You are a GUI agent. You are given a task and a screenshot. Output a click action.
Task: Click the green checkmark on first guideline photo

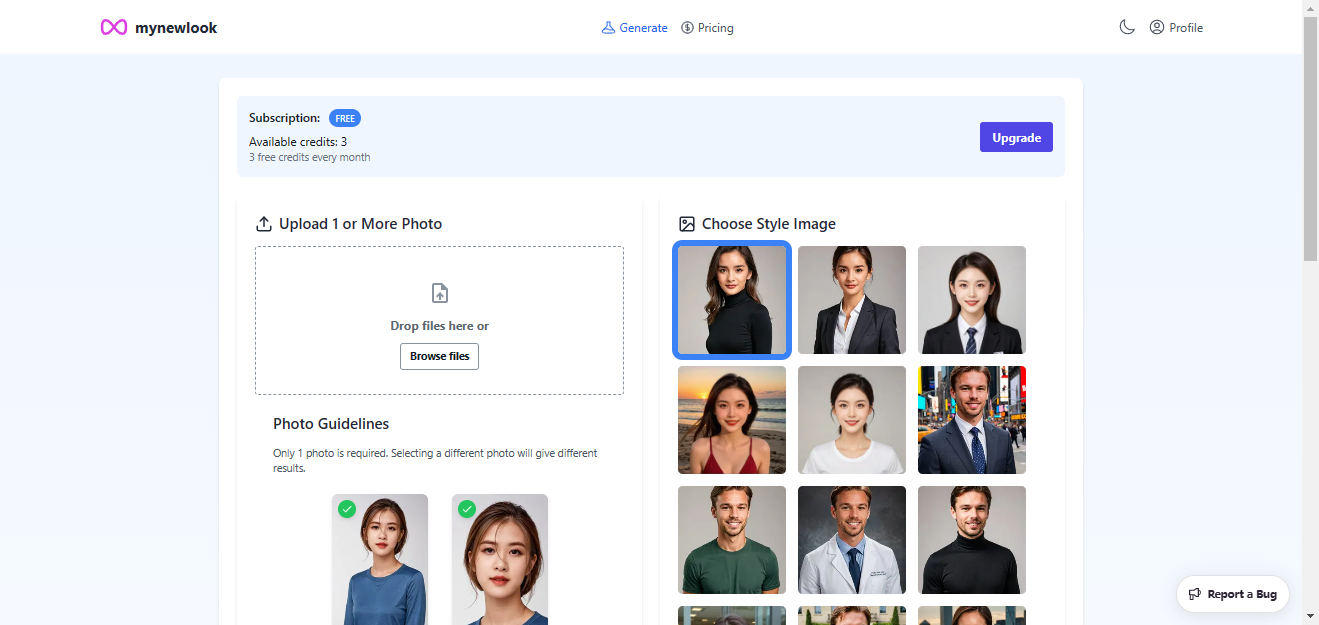[x=347, y=509]
